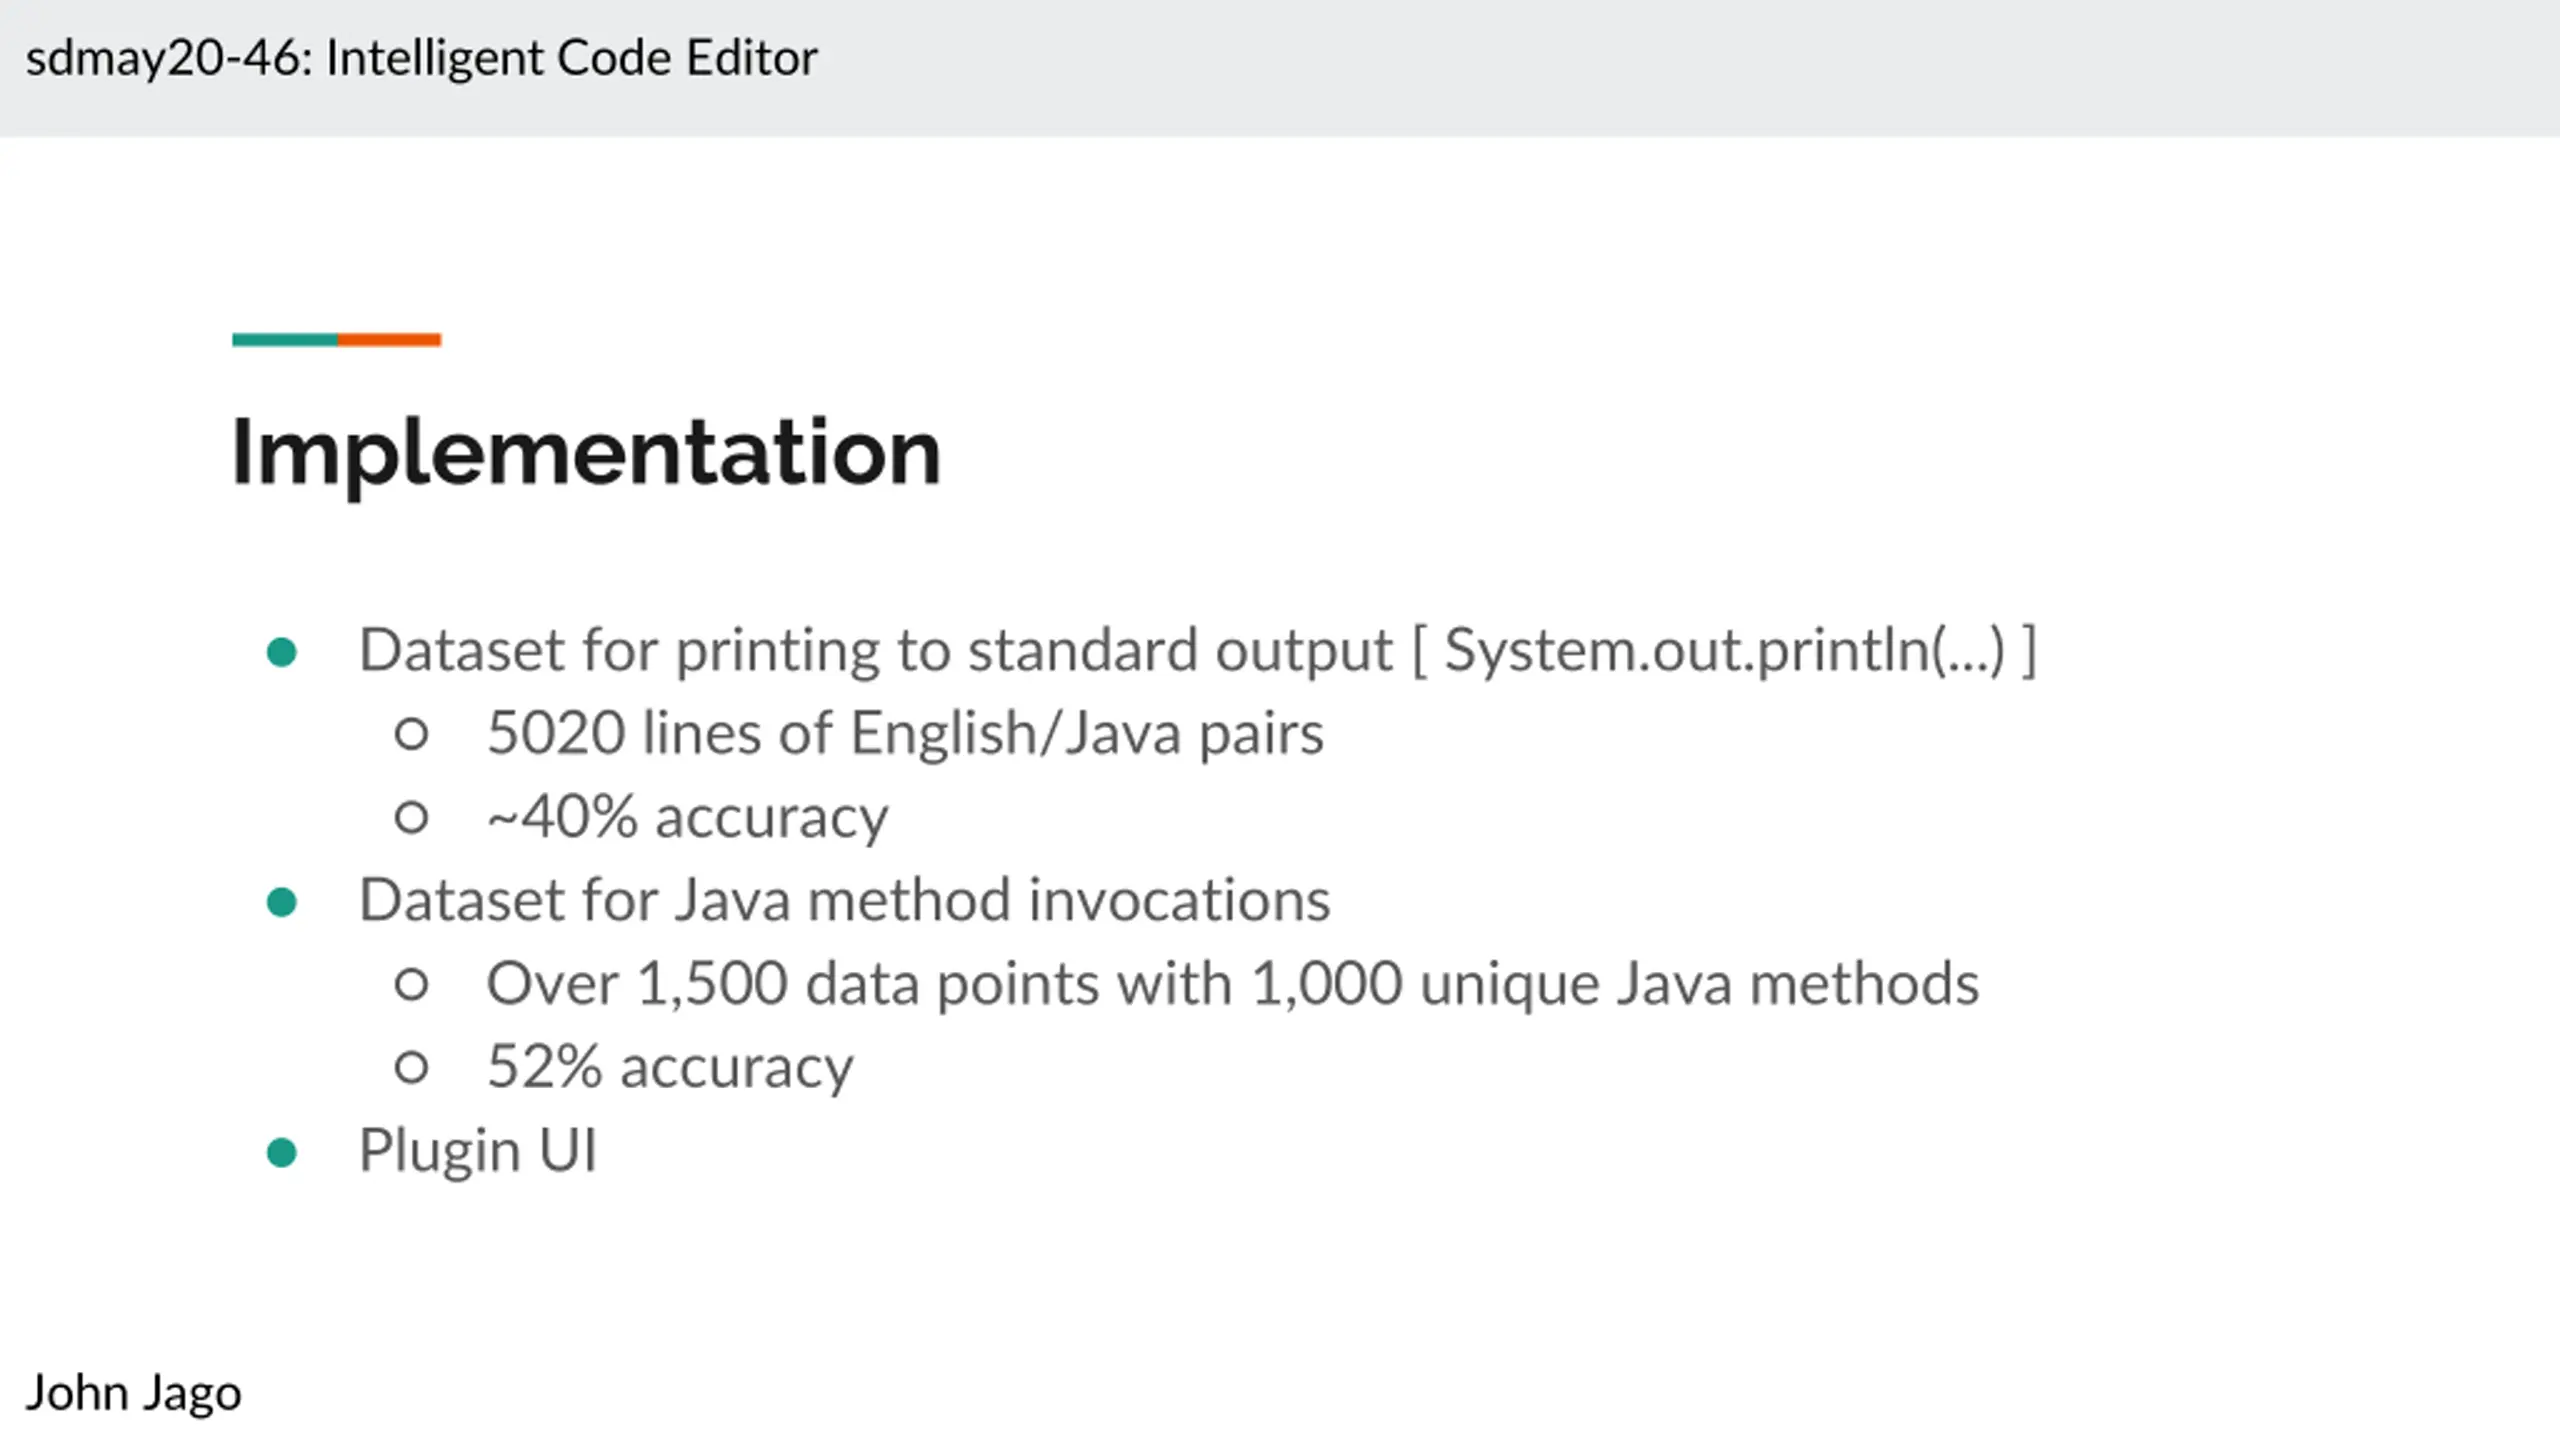Click the teal bullet before standard output line
The height and width of the screenshot is (1440, 2560).
[282, 652]
